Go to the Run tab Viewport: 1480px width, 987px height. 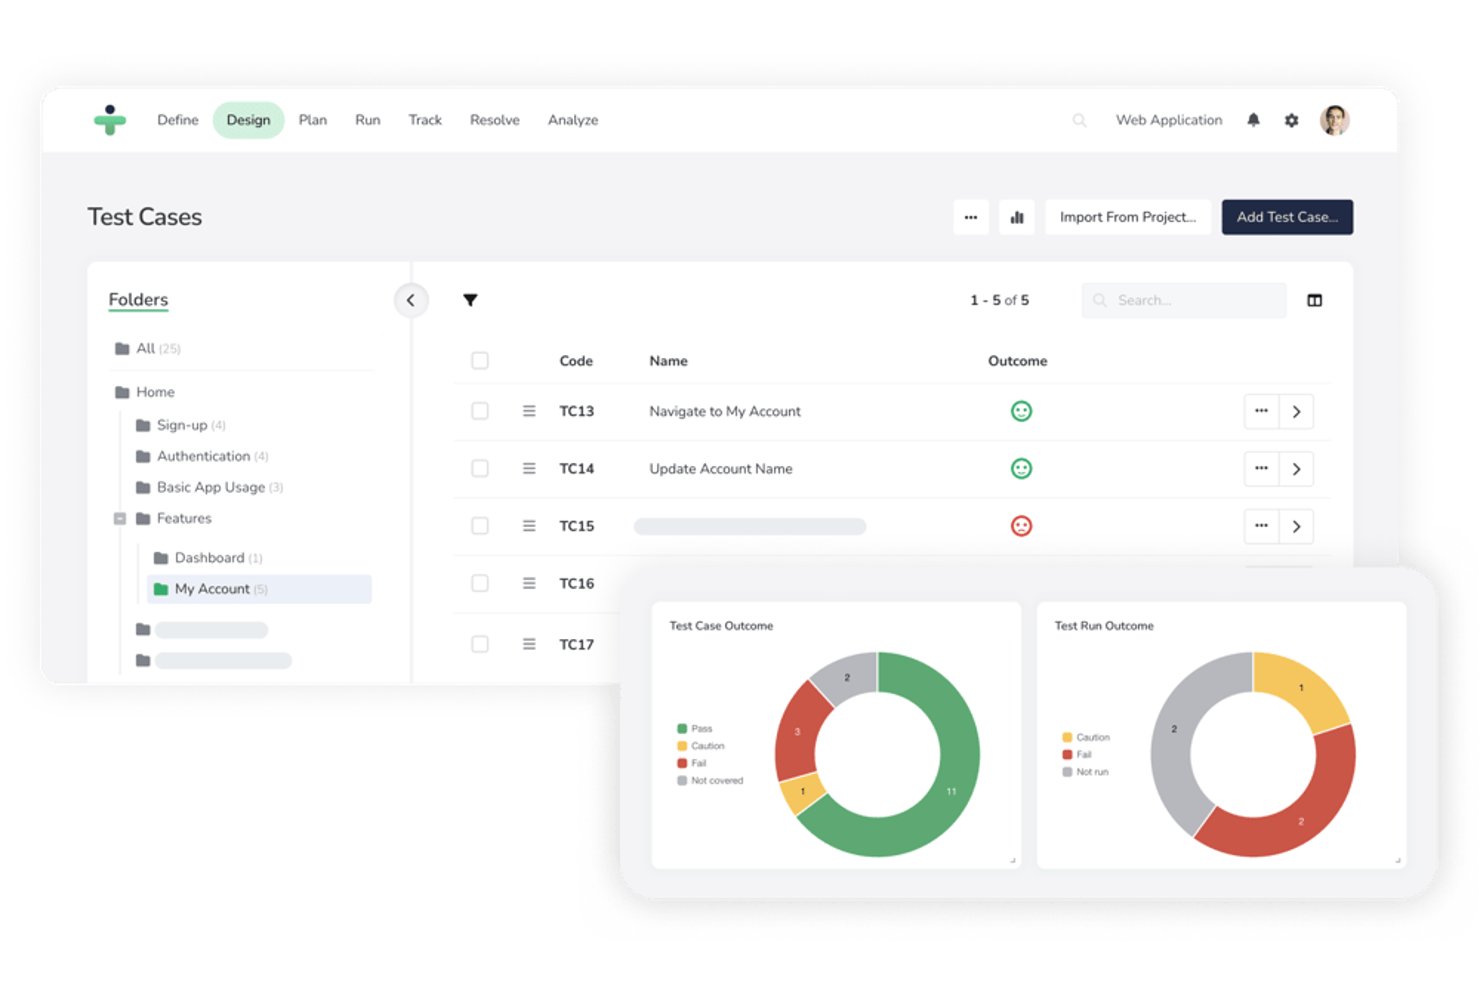(368, 120)
